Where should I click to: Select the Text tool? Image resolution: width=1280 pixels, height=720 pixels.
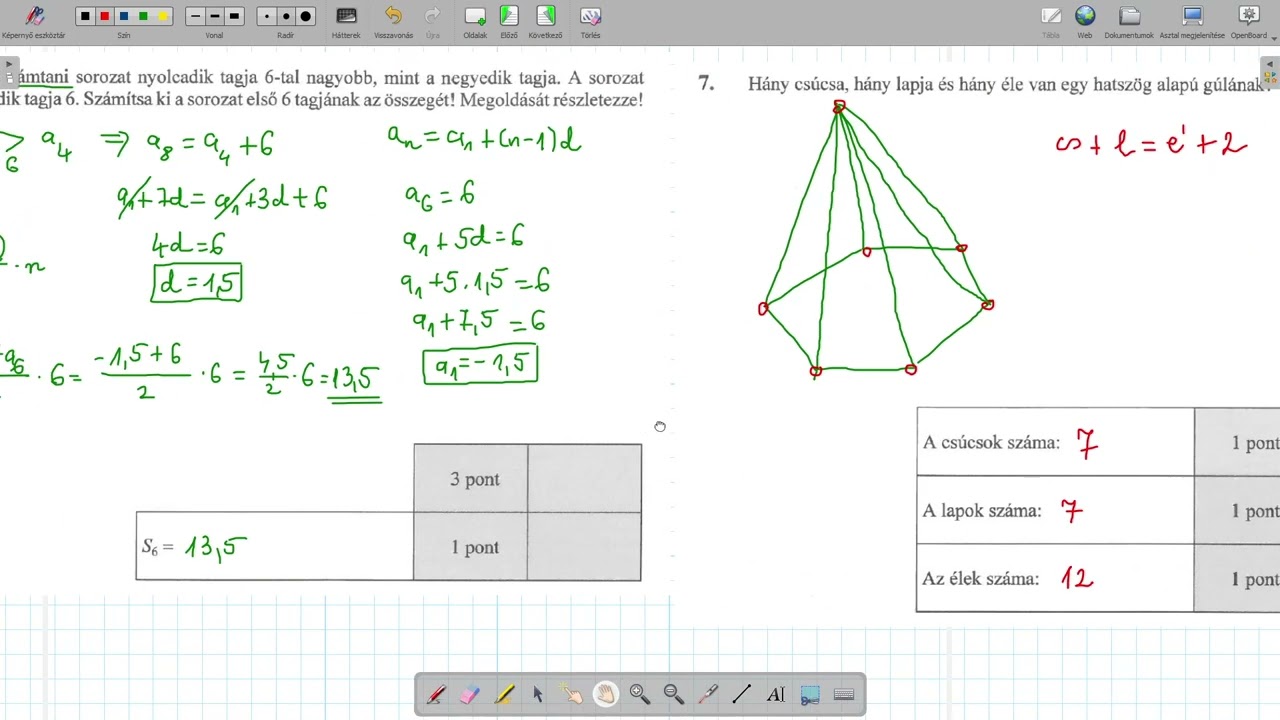(x=776, y=694)
